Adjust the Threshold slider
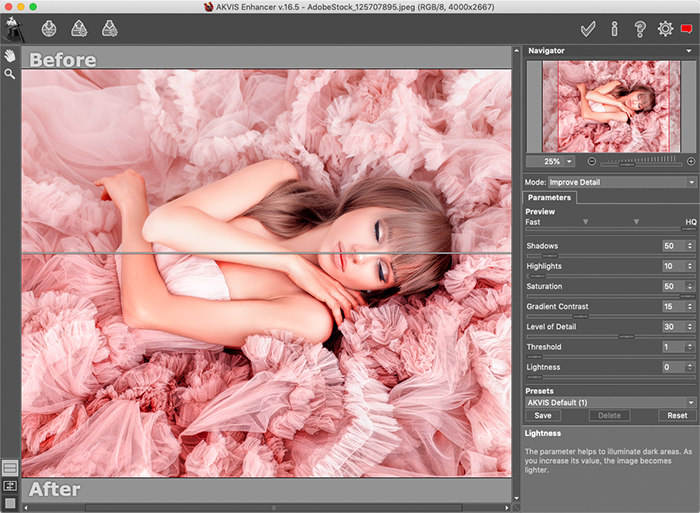 tap(611, 357)
